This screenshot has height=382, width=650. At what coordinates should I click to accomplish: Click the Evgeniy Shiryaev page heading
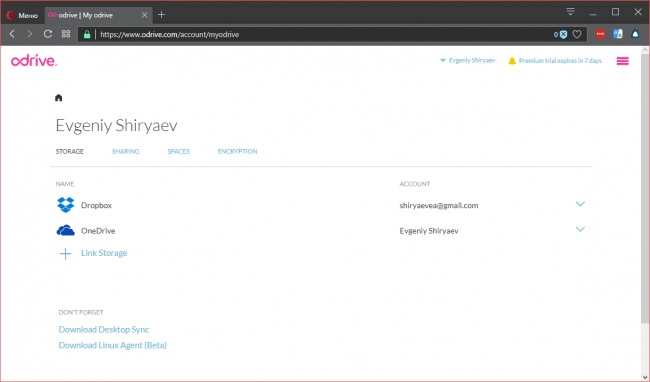point(116,126)
